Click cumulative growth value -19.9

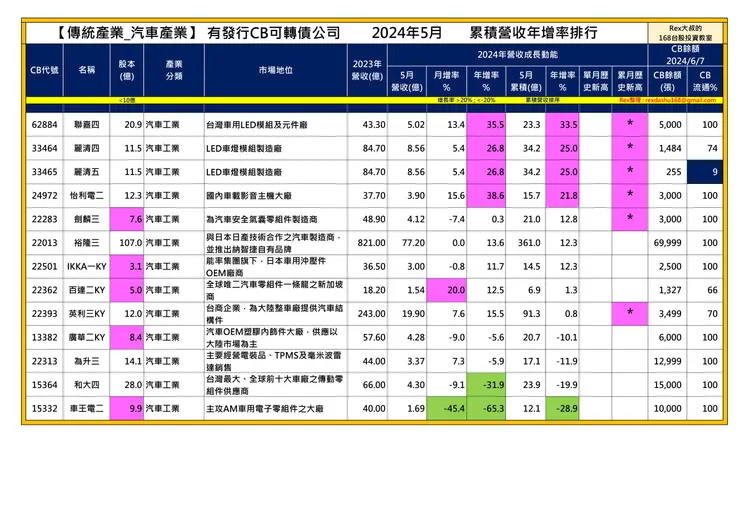tap(566, 385)
